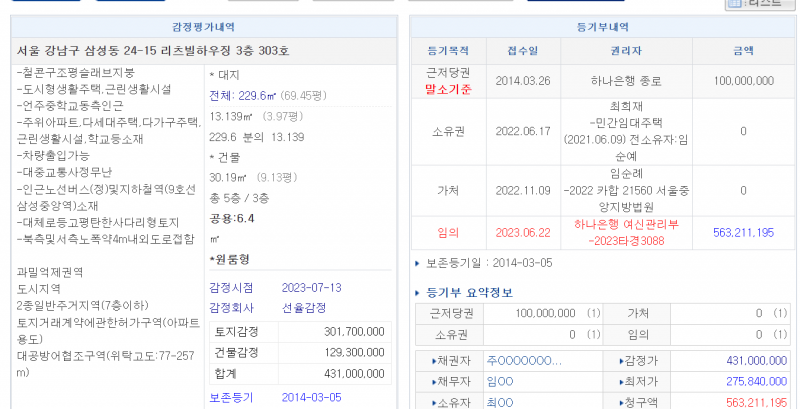
Task: Click the arrow bullet beside 보존등기일
Action: point(418,264)
